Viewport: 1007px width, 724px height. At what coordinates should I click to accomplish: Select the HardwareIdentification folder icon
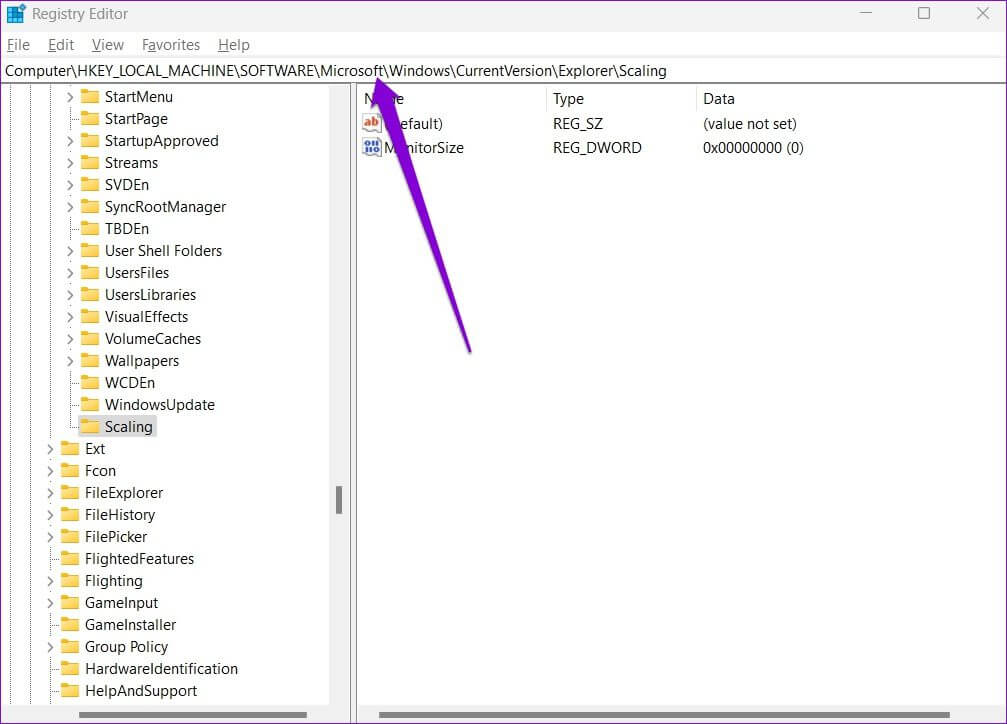coord(70,668)
